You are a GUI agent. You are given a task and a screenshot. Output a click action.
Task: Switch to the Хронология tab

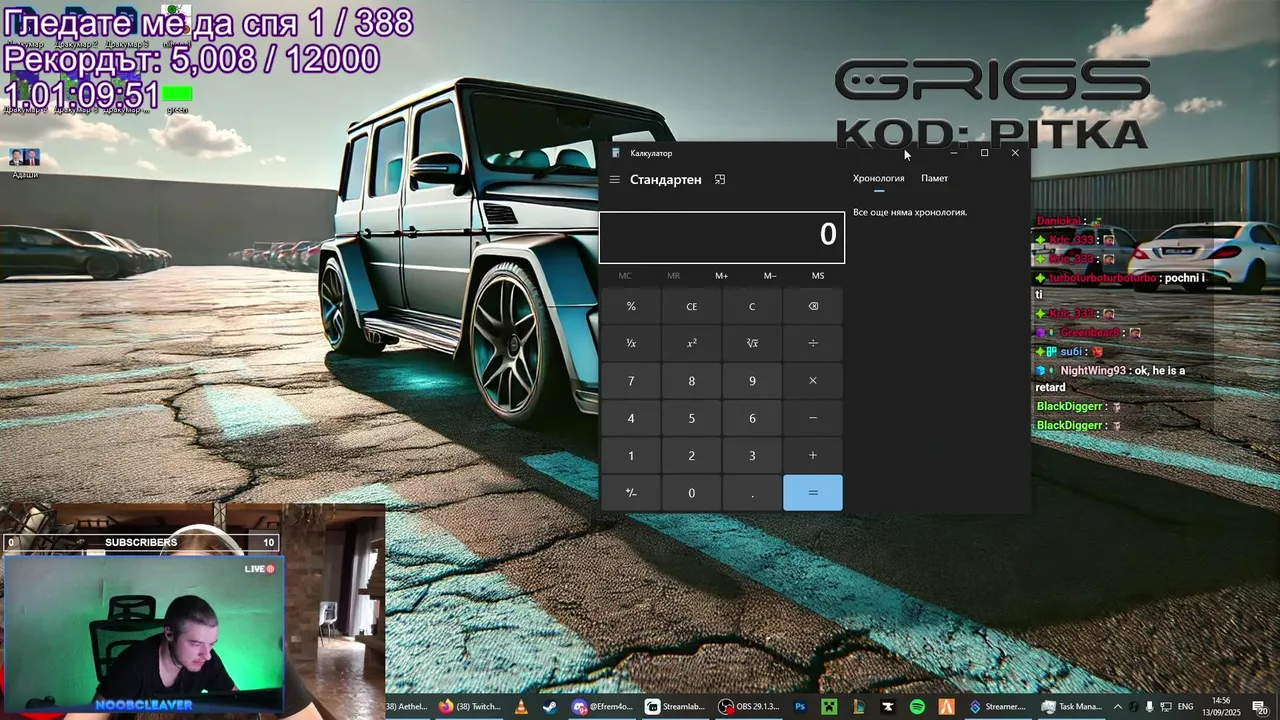tap(878, 178)
